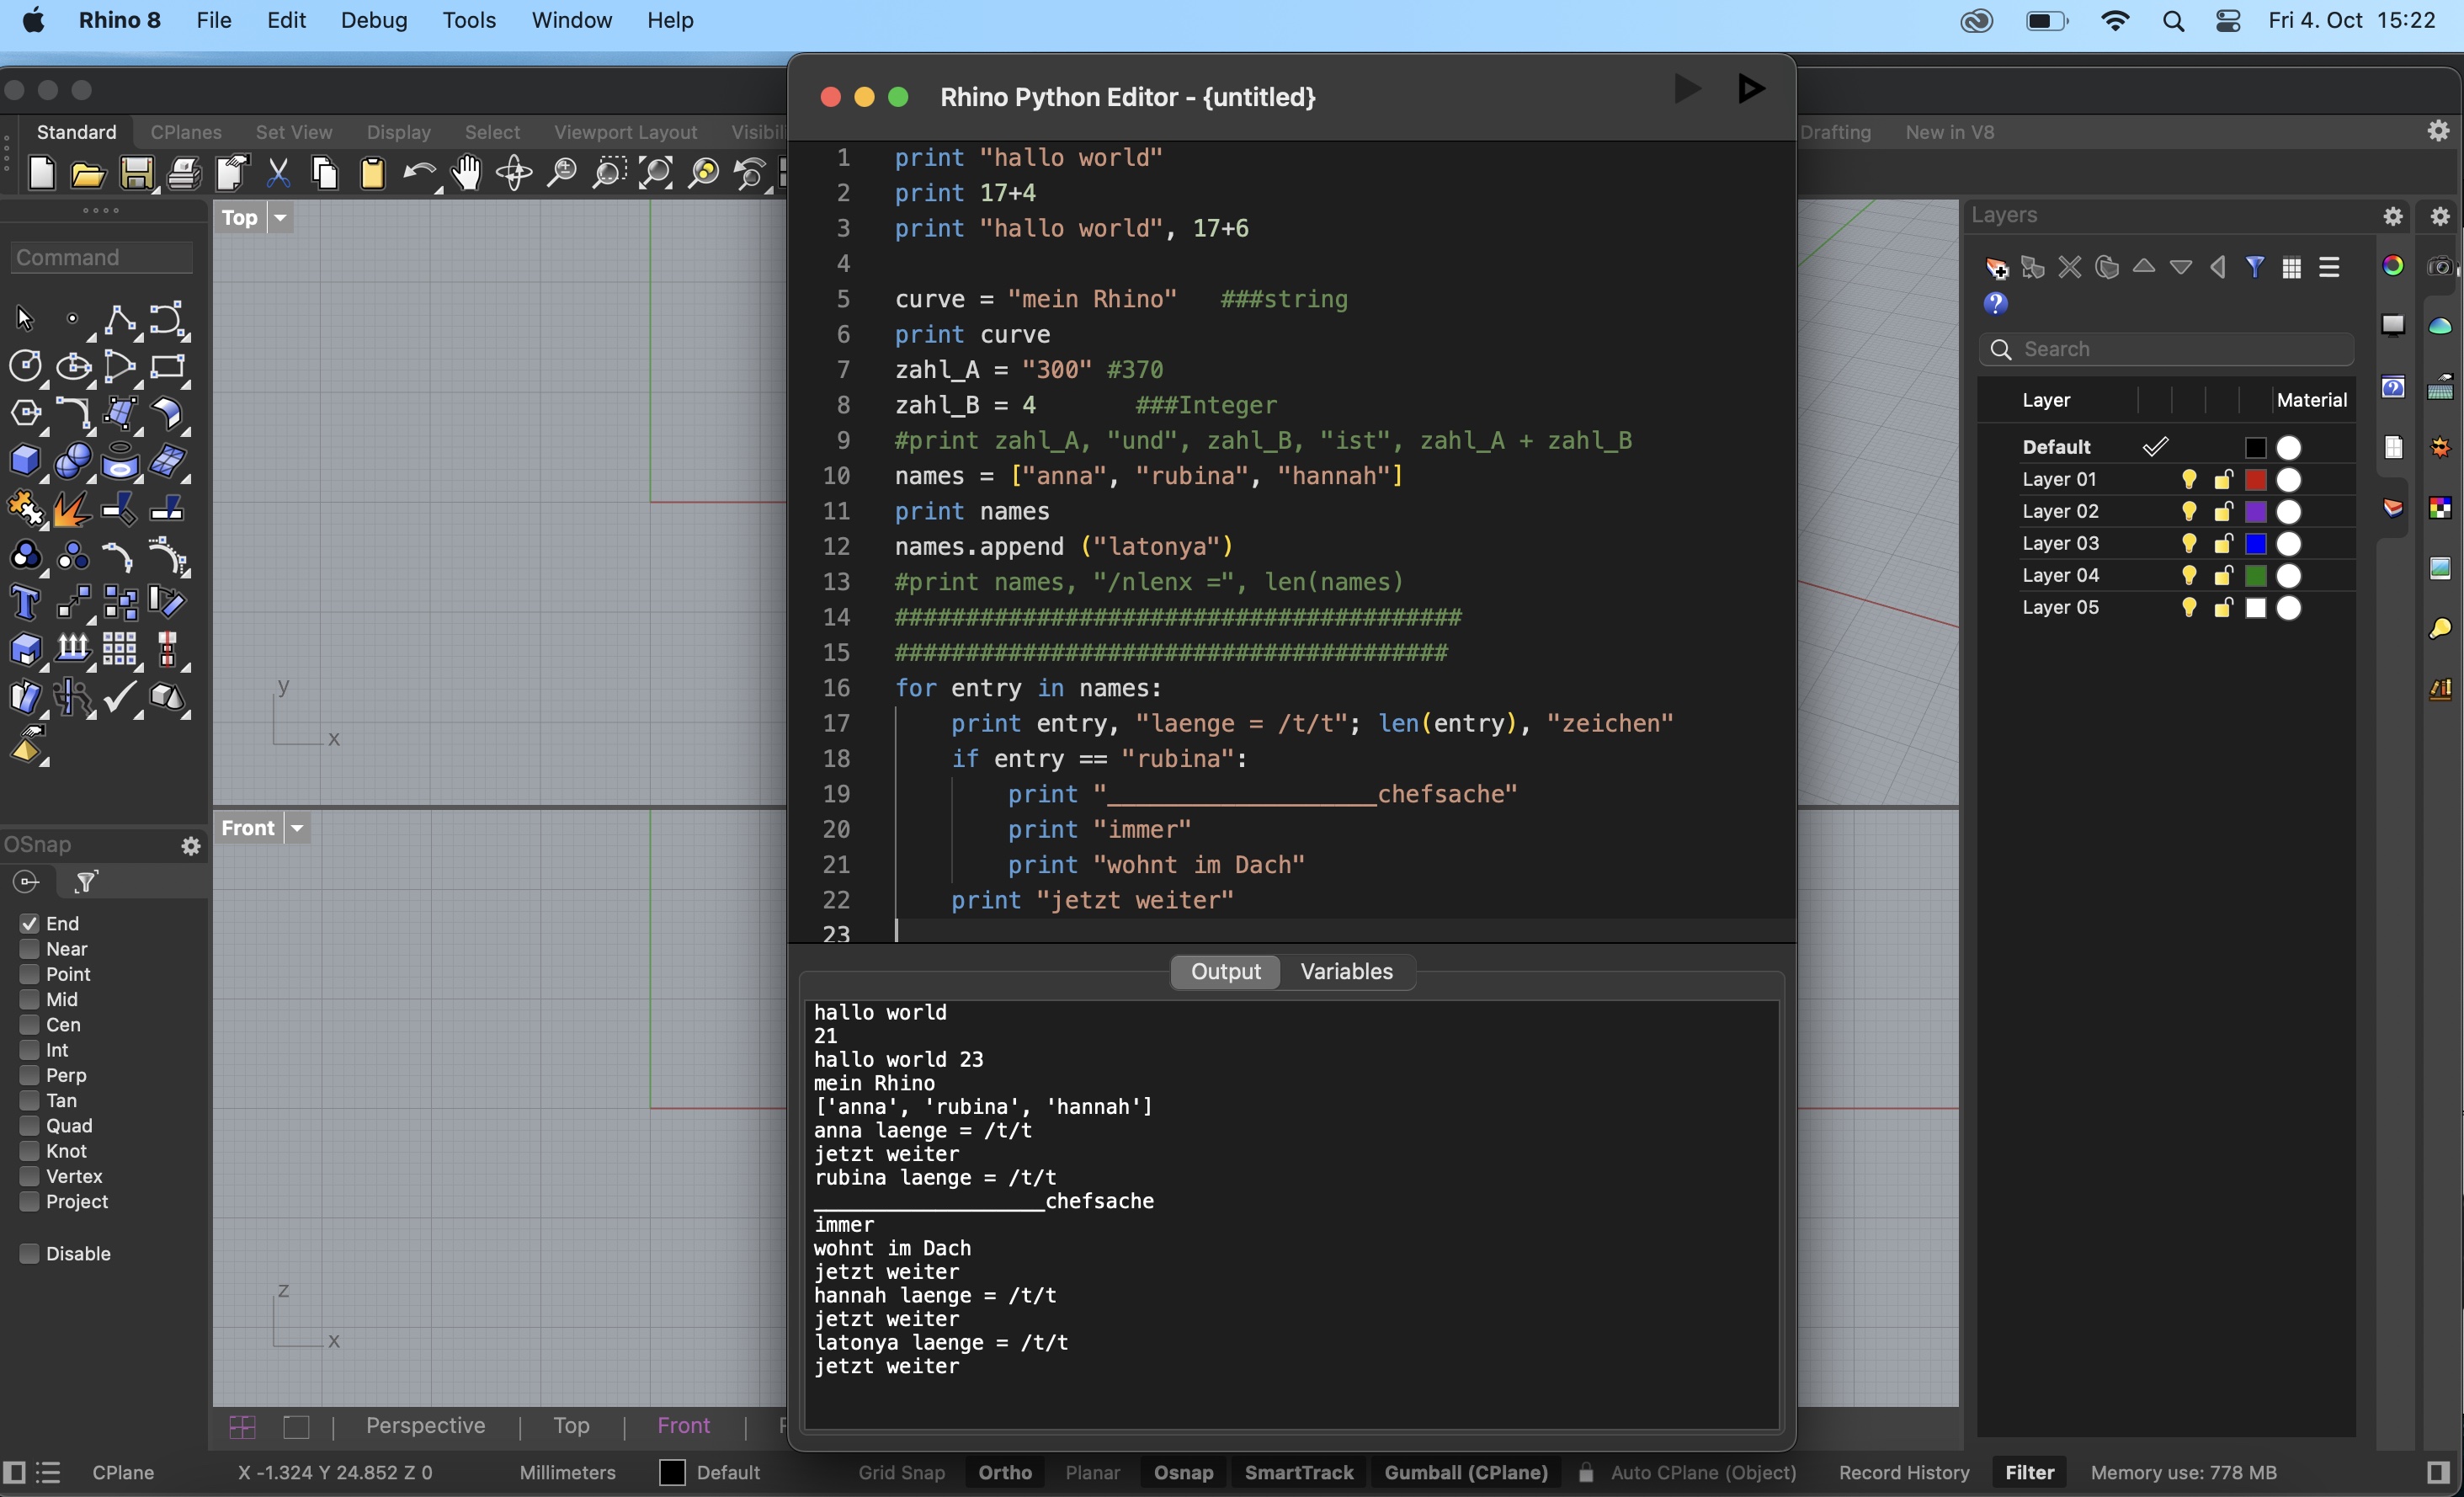
Task: Open the Top viewport title dropdown
Action: pos(280,218)
